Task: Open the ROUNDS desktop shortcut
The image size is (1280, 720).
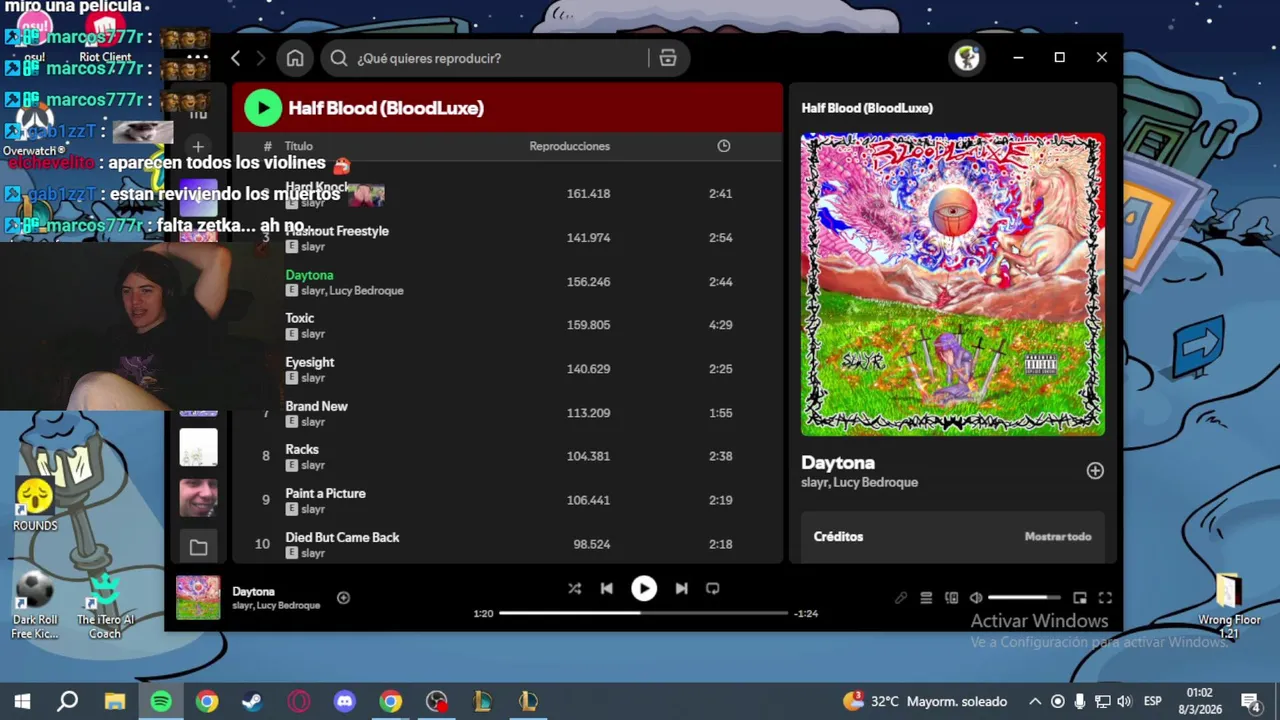Action: 35,505
